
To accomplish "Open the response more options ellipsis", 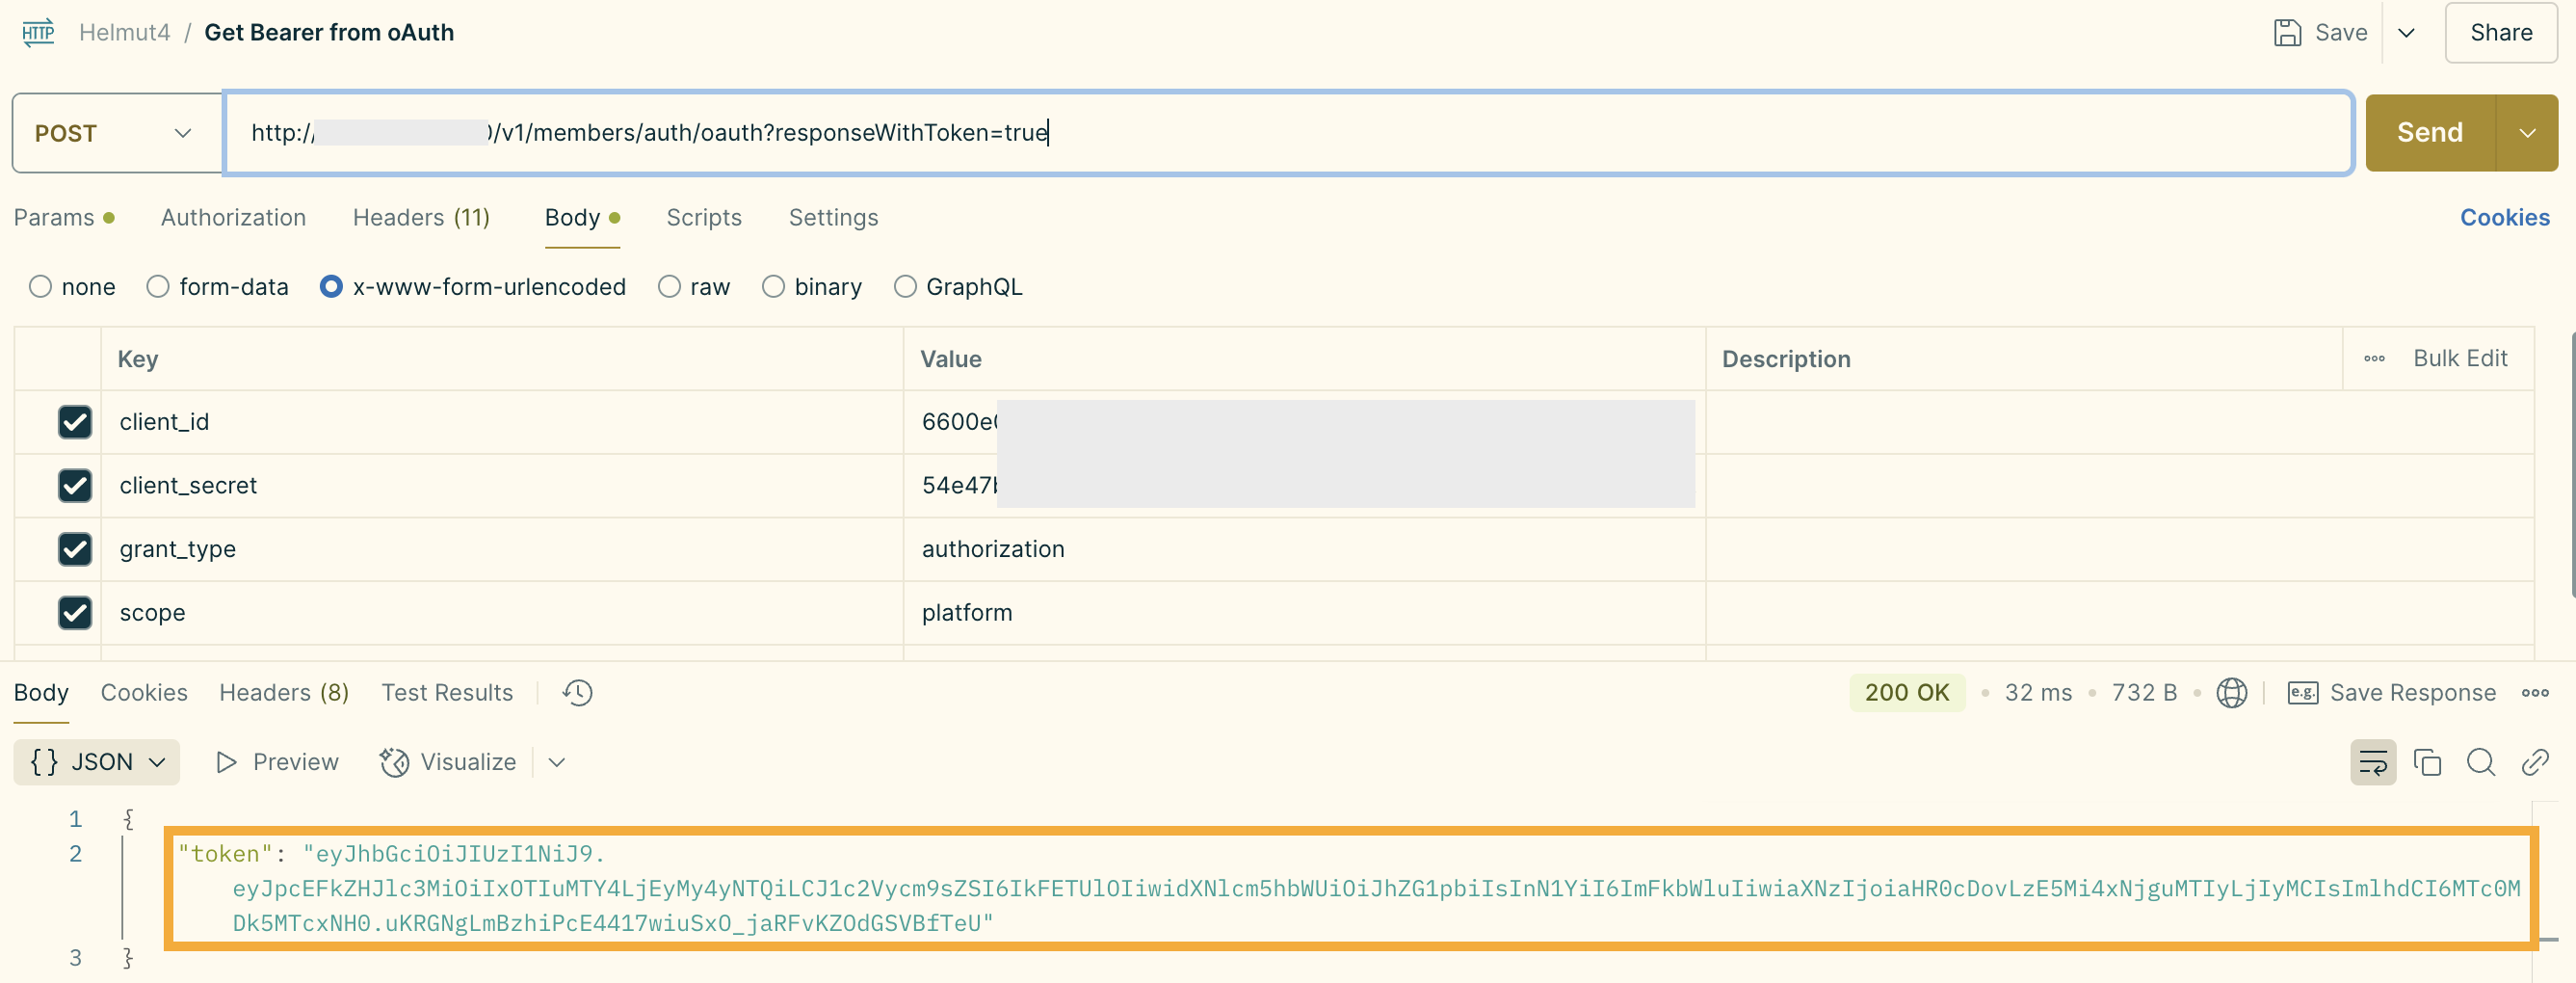I will click(x=2535, y=692).
